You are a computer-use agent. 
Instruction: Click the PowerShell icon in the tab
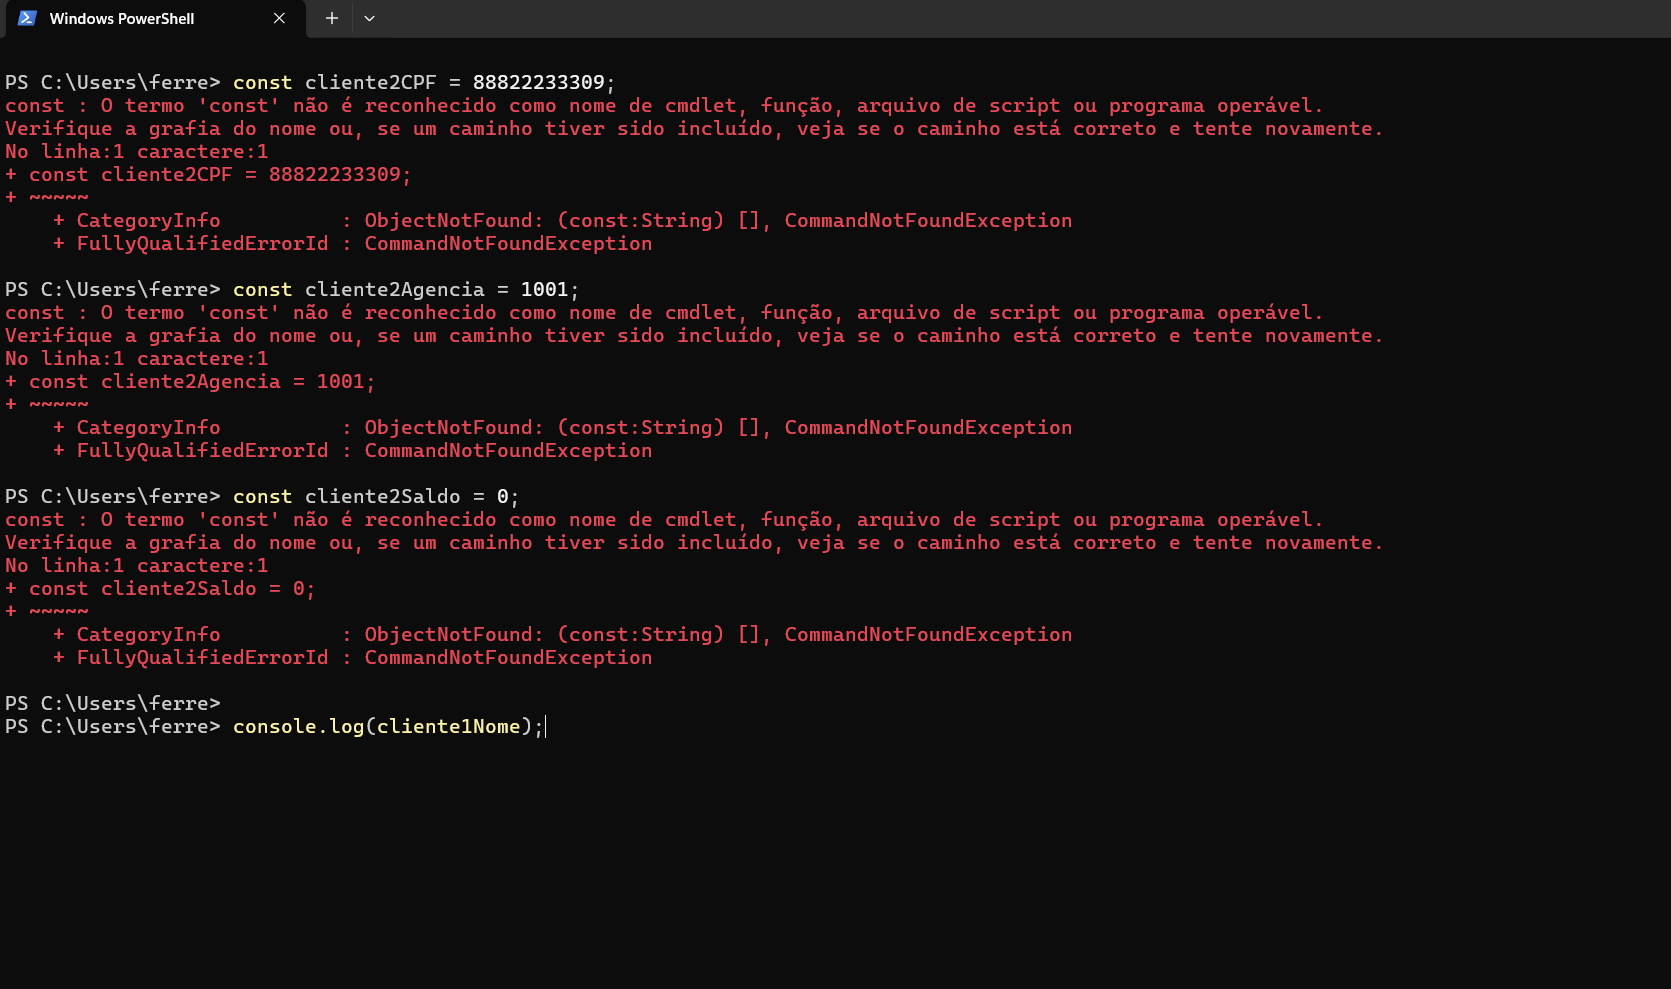tap(27, 18)
